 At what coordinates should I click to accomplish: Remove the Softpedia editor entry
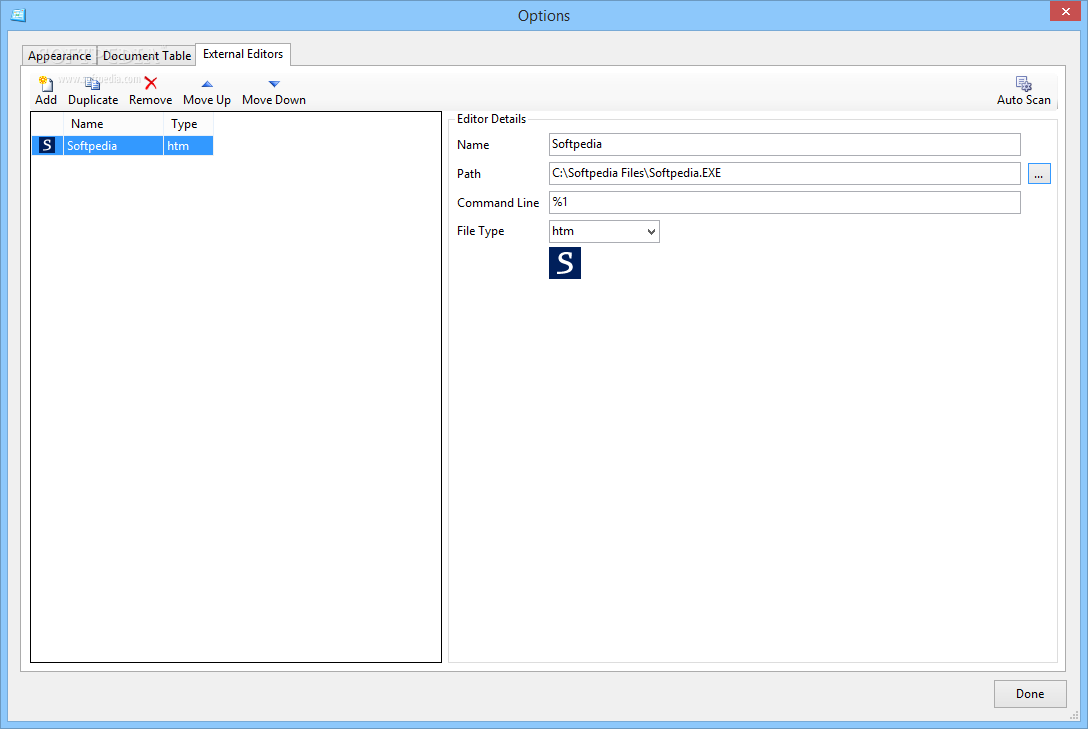click(x=151, y=91)
